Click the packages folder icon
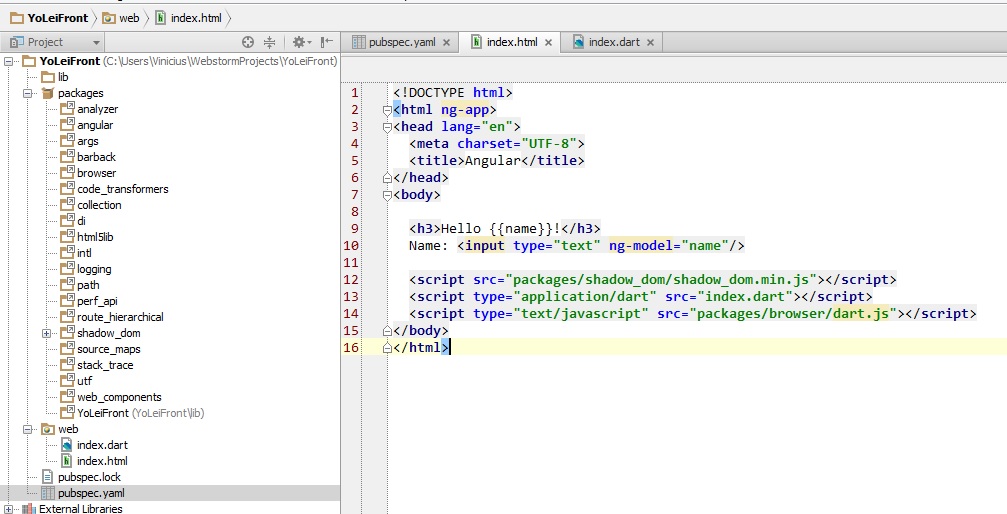The image size is (1007, 514). pos(48,93)
